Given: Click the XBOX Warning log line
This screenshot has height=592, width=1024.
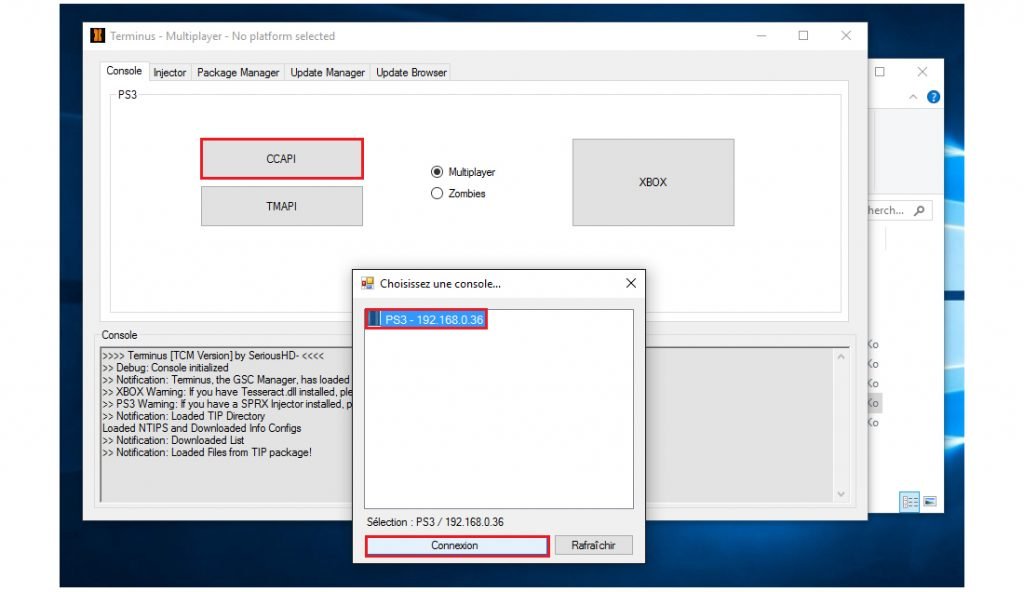Looking at the screenshot, I should tap(227, 392).
